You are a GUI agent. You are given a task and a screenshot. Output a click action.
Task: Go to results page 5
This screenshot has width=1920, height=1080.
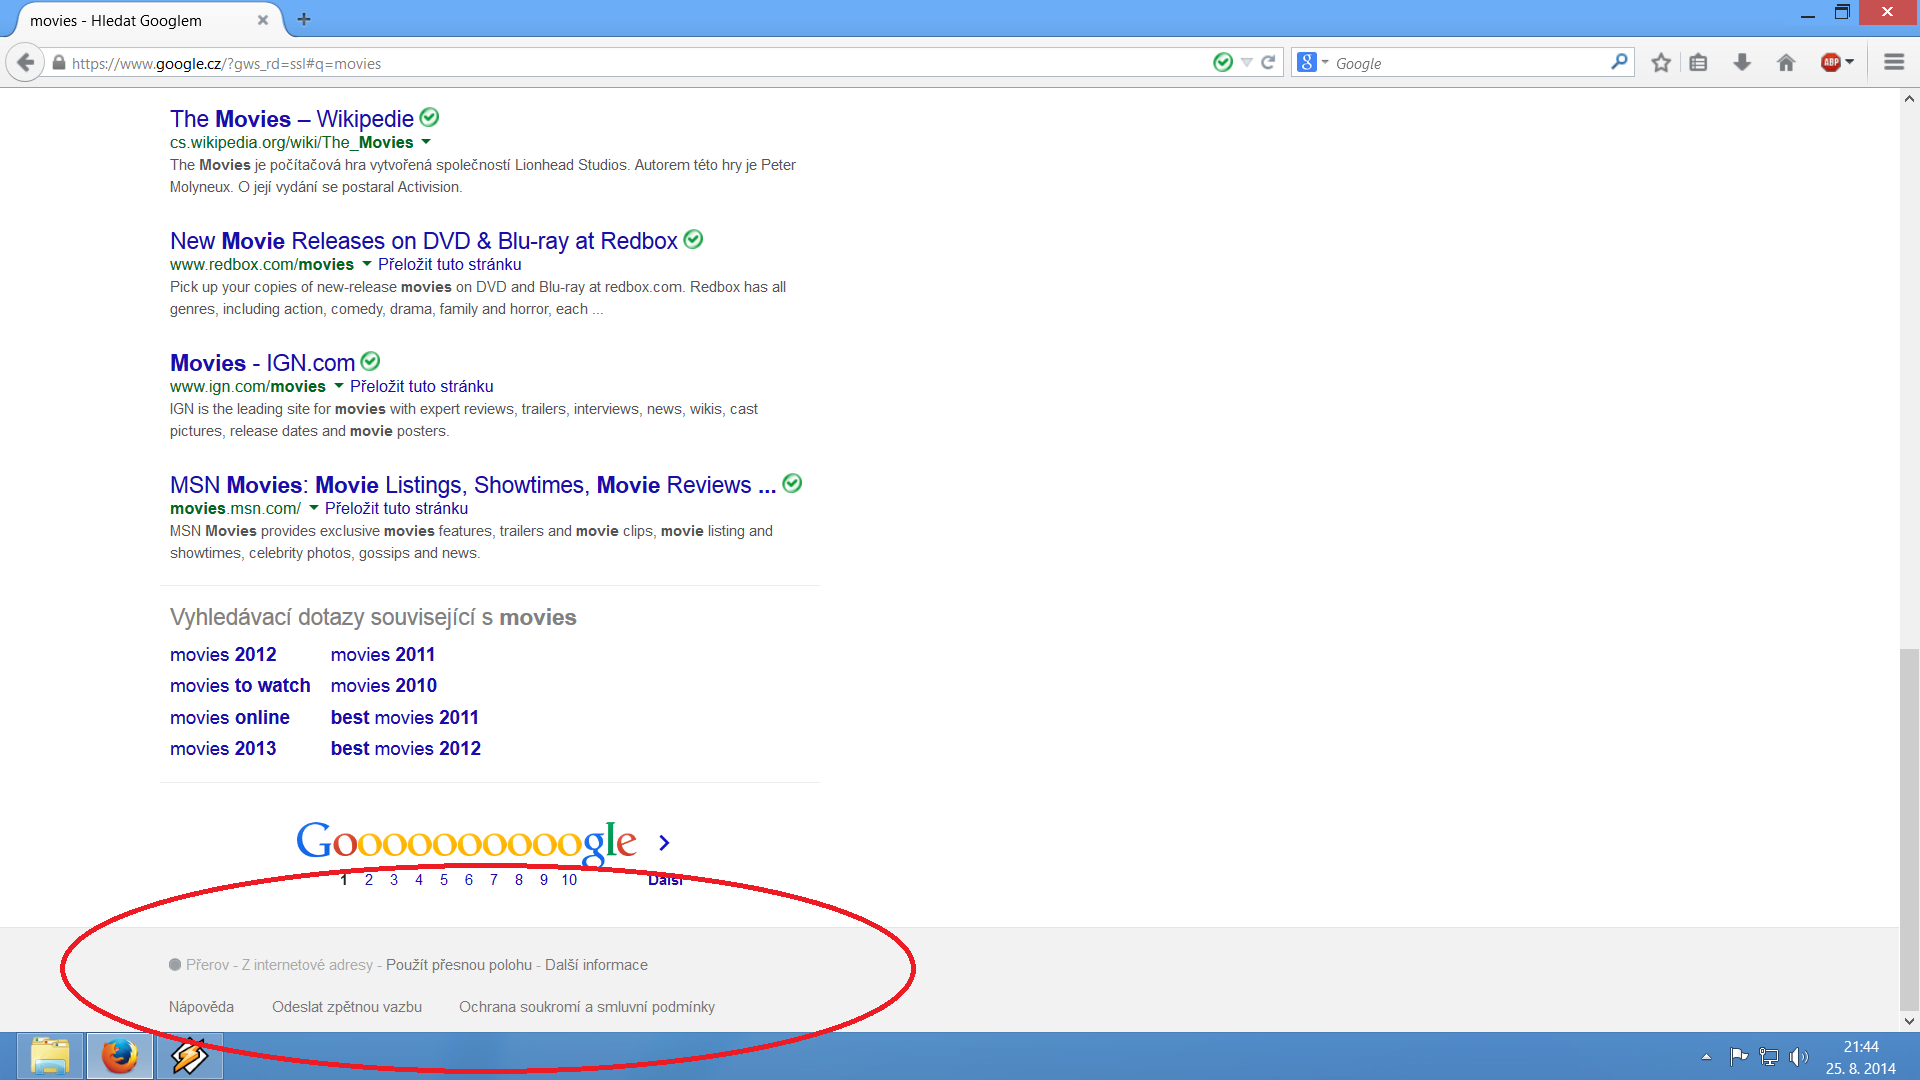point(444,880)
